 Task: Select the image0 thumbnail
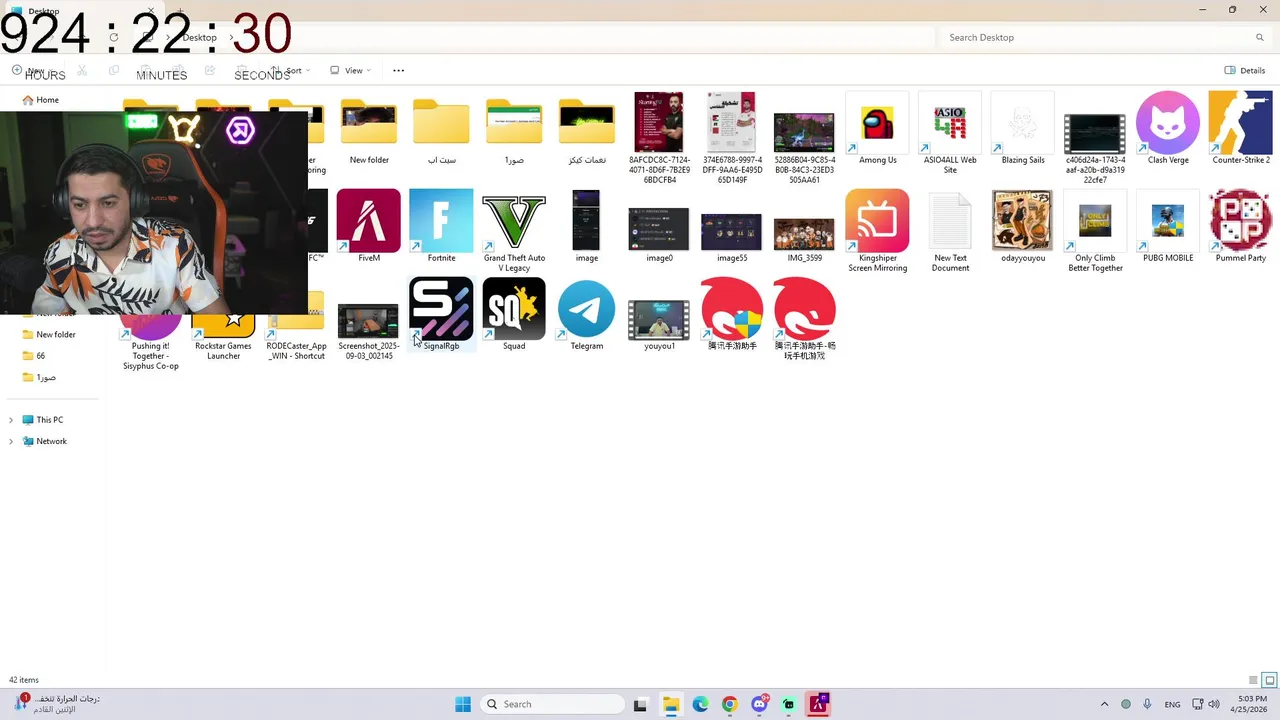(x=659, y=229)
